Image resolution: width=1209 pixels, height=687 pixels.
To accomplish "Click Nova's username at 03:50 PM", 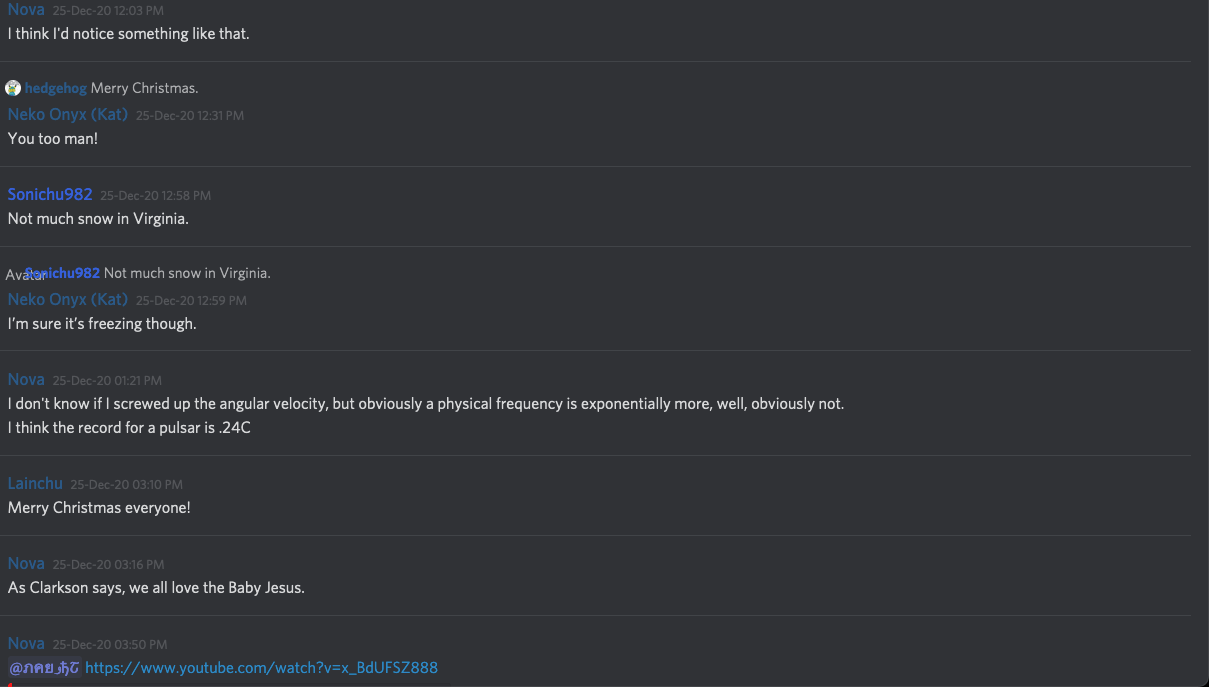I will pyautogui.click(x=26, y=643).
